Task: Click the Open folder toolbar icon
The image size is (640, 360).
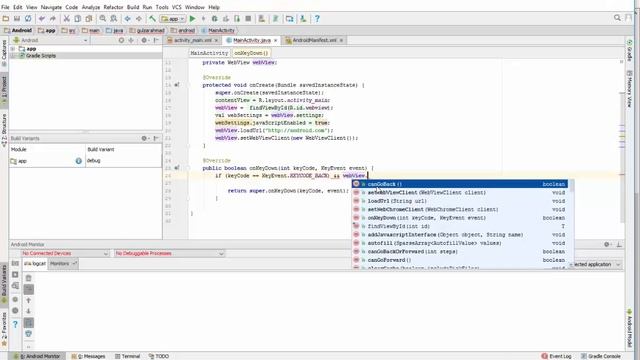Action: click(x=6, y=19)
